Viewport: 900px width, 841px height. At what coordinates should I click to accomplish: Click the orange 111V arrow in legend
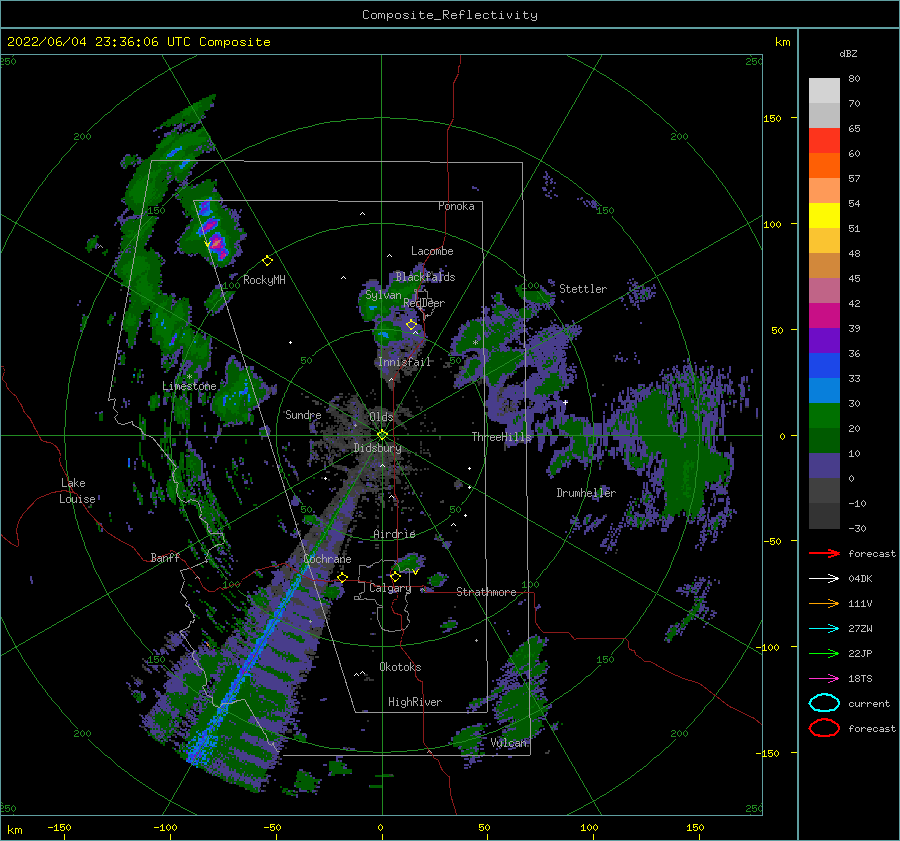(x=824, y=603)
